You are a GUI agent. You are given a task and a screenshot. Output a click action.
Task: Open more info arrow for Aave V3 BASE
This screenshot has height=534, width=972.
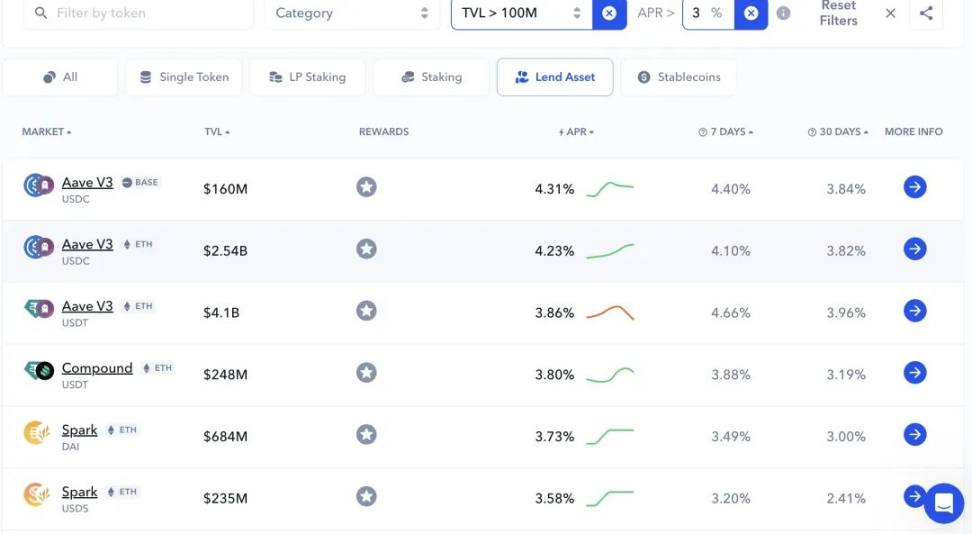[x=915, y=187]
